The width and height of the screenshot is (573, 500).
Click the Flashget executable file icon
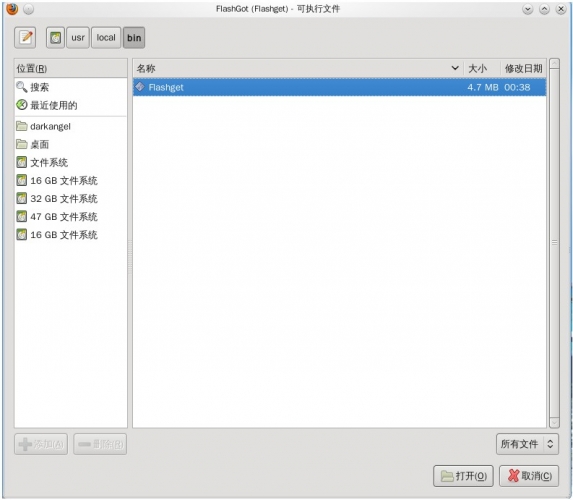[140, 87]
